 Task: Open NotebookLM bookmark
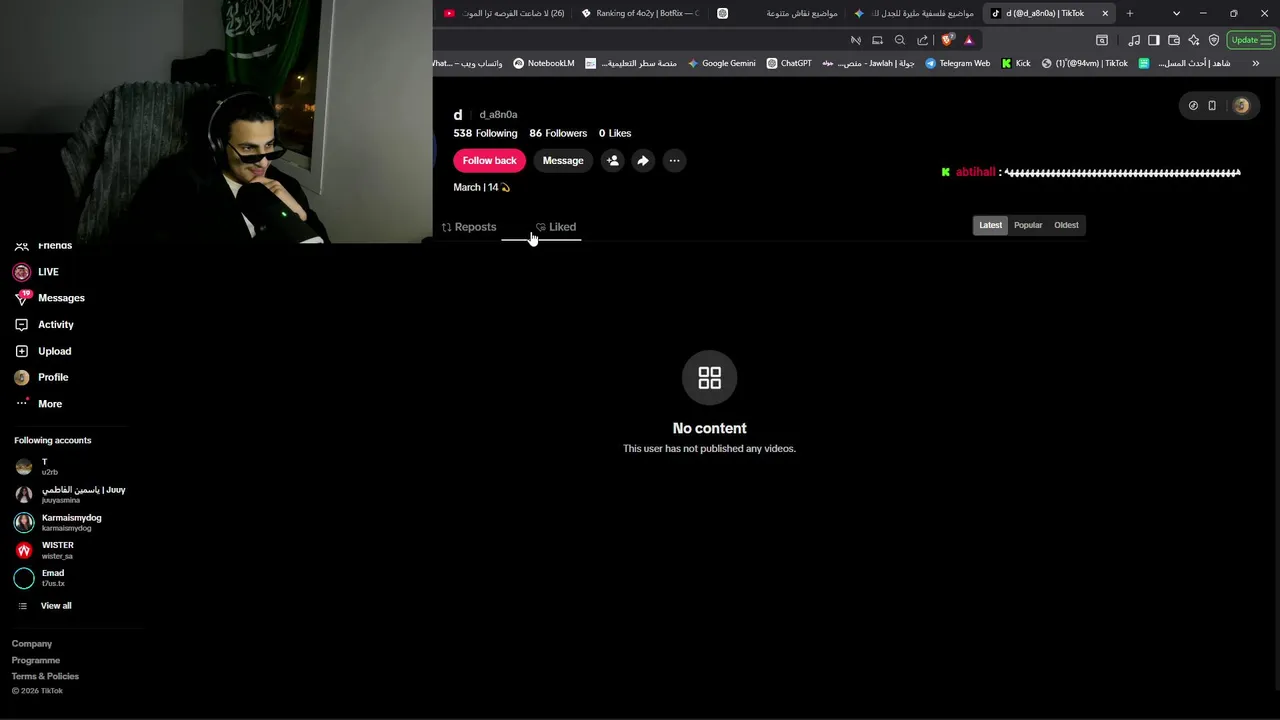coord(544,63)
